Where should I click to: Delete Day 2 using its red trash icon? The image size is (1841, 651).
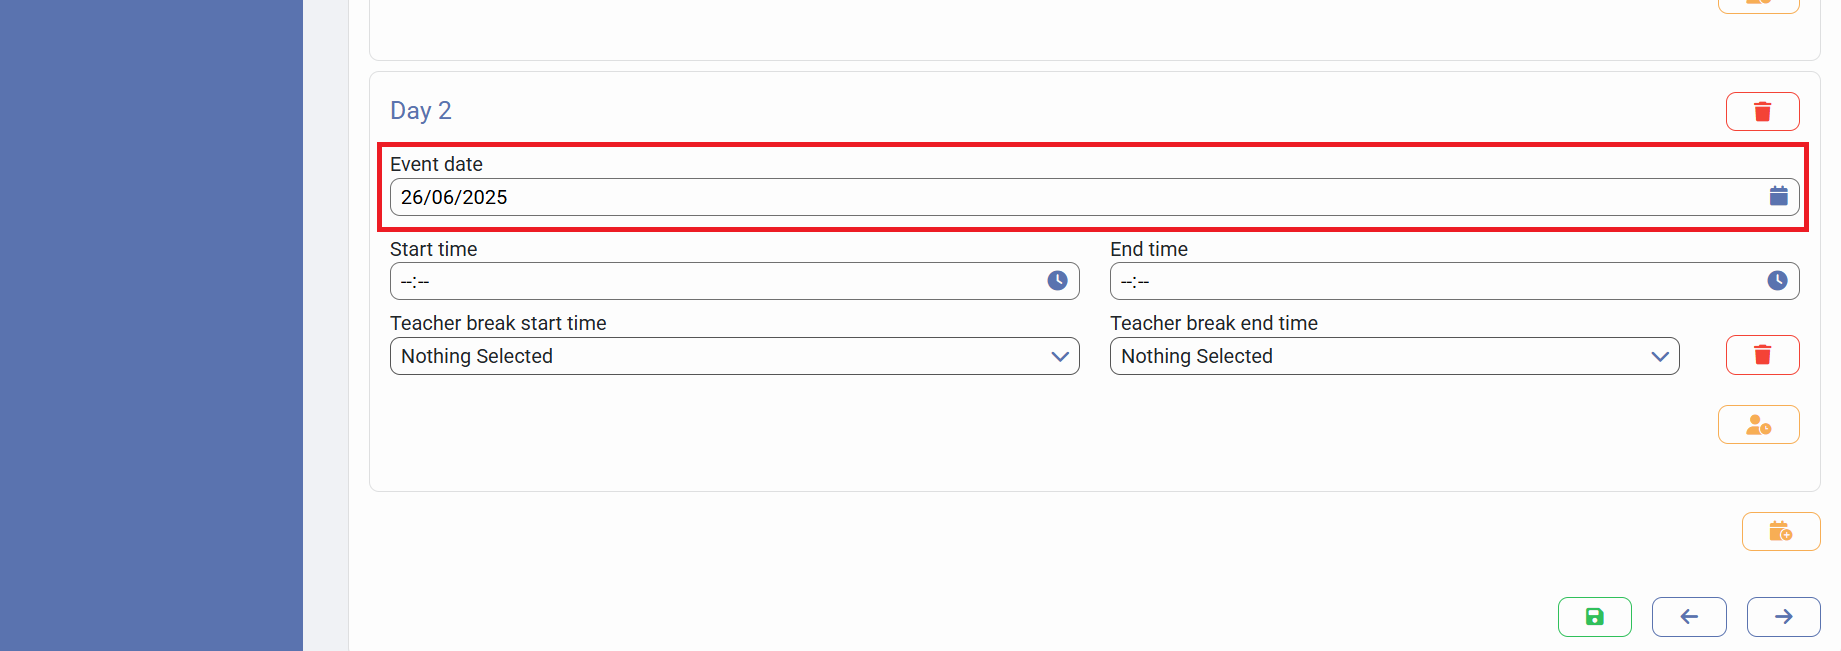pos(1762,111)
